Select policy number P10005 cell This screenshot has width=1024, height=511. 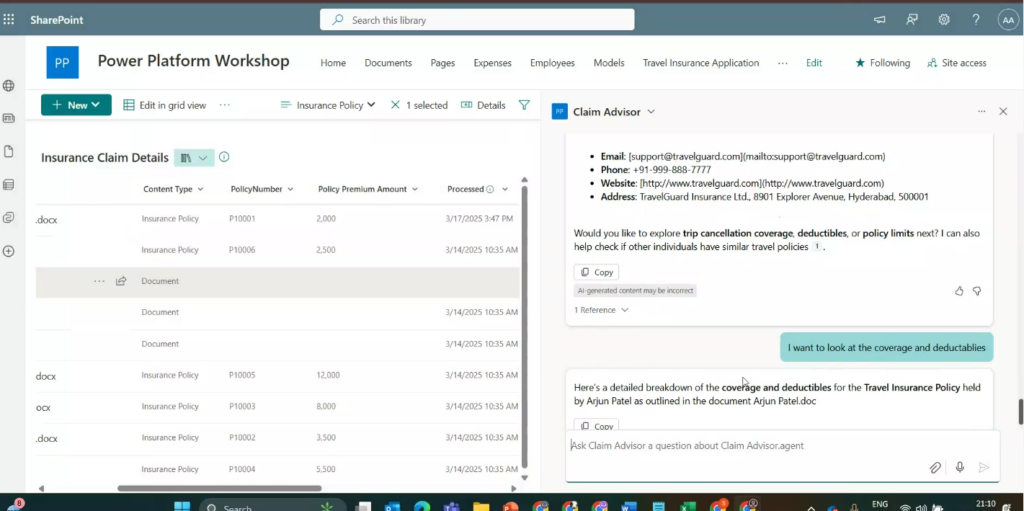tap(242, 375)
